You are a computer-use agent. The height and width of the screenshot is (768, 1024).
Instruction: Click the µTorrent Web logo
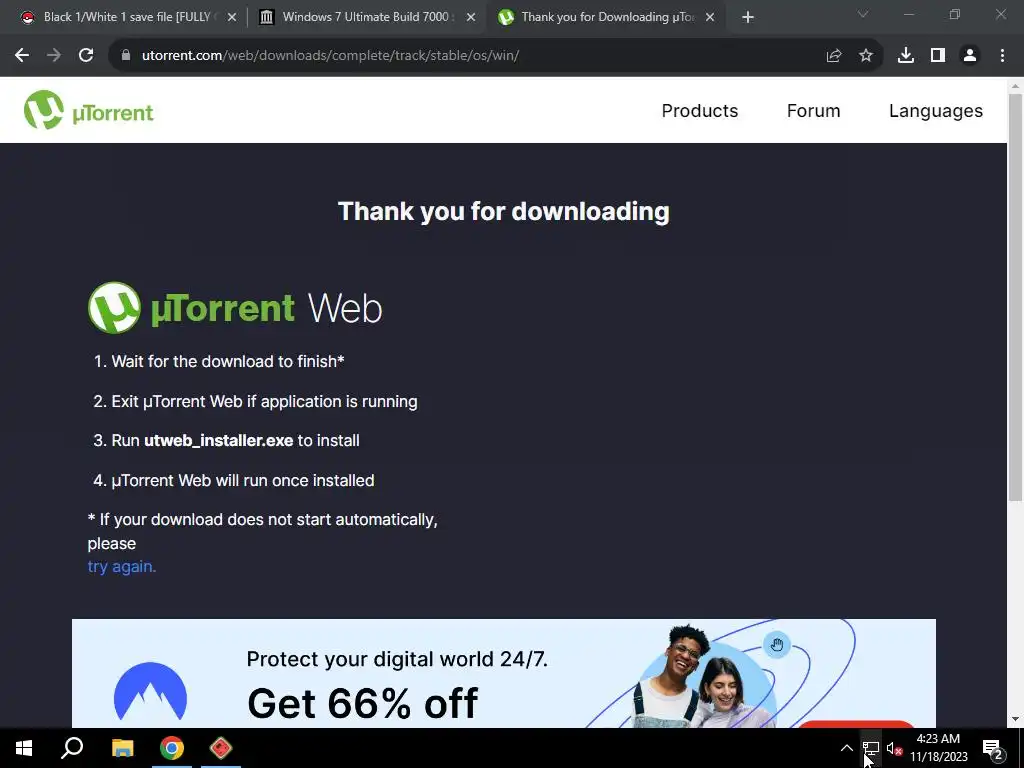click(234, 308)
